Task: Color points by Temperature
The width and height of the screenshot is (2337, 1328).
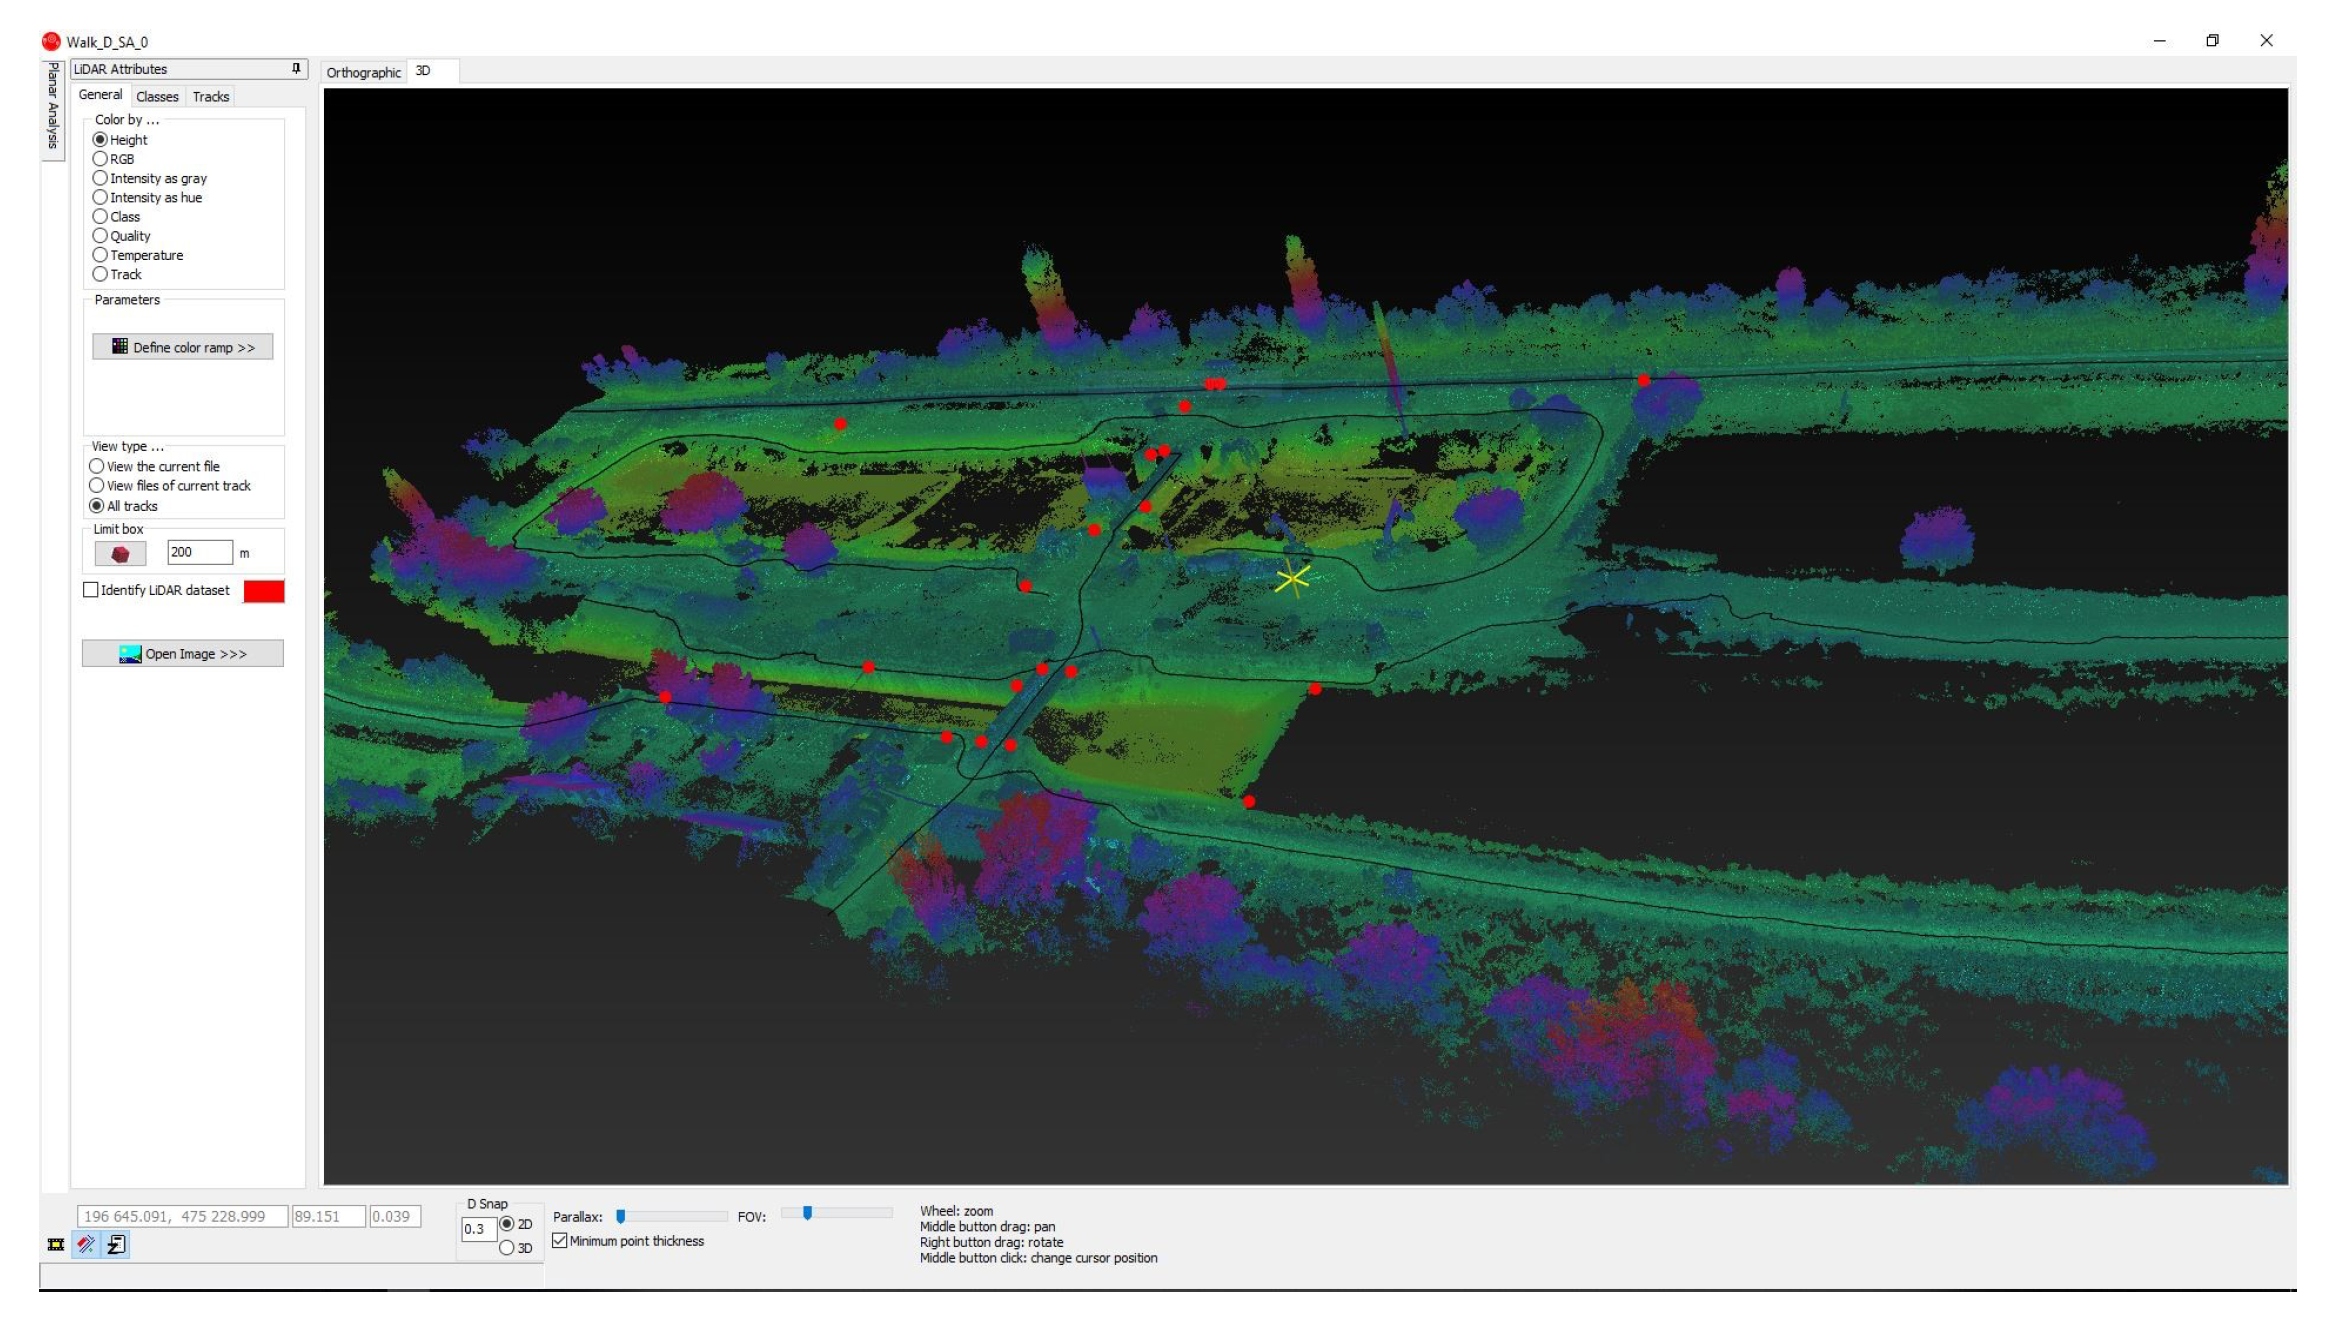Action: 100,255
